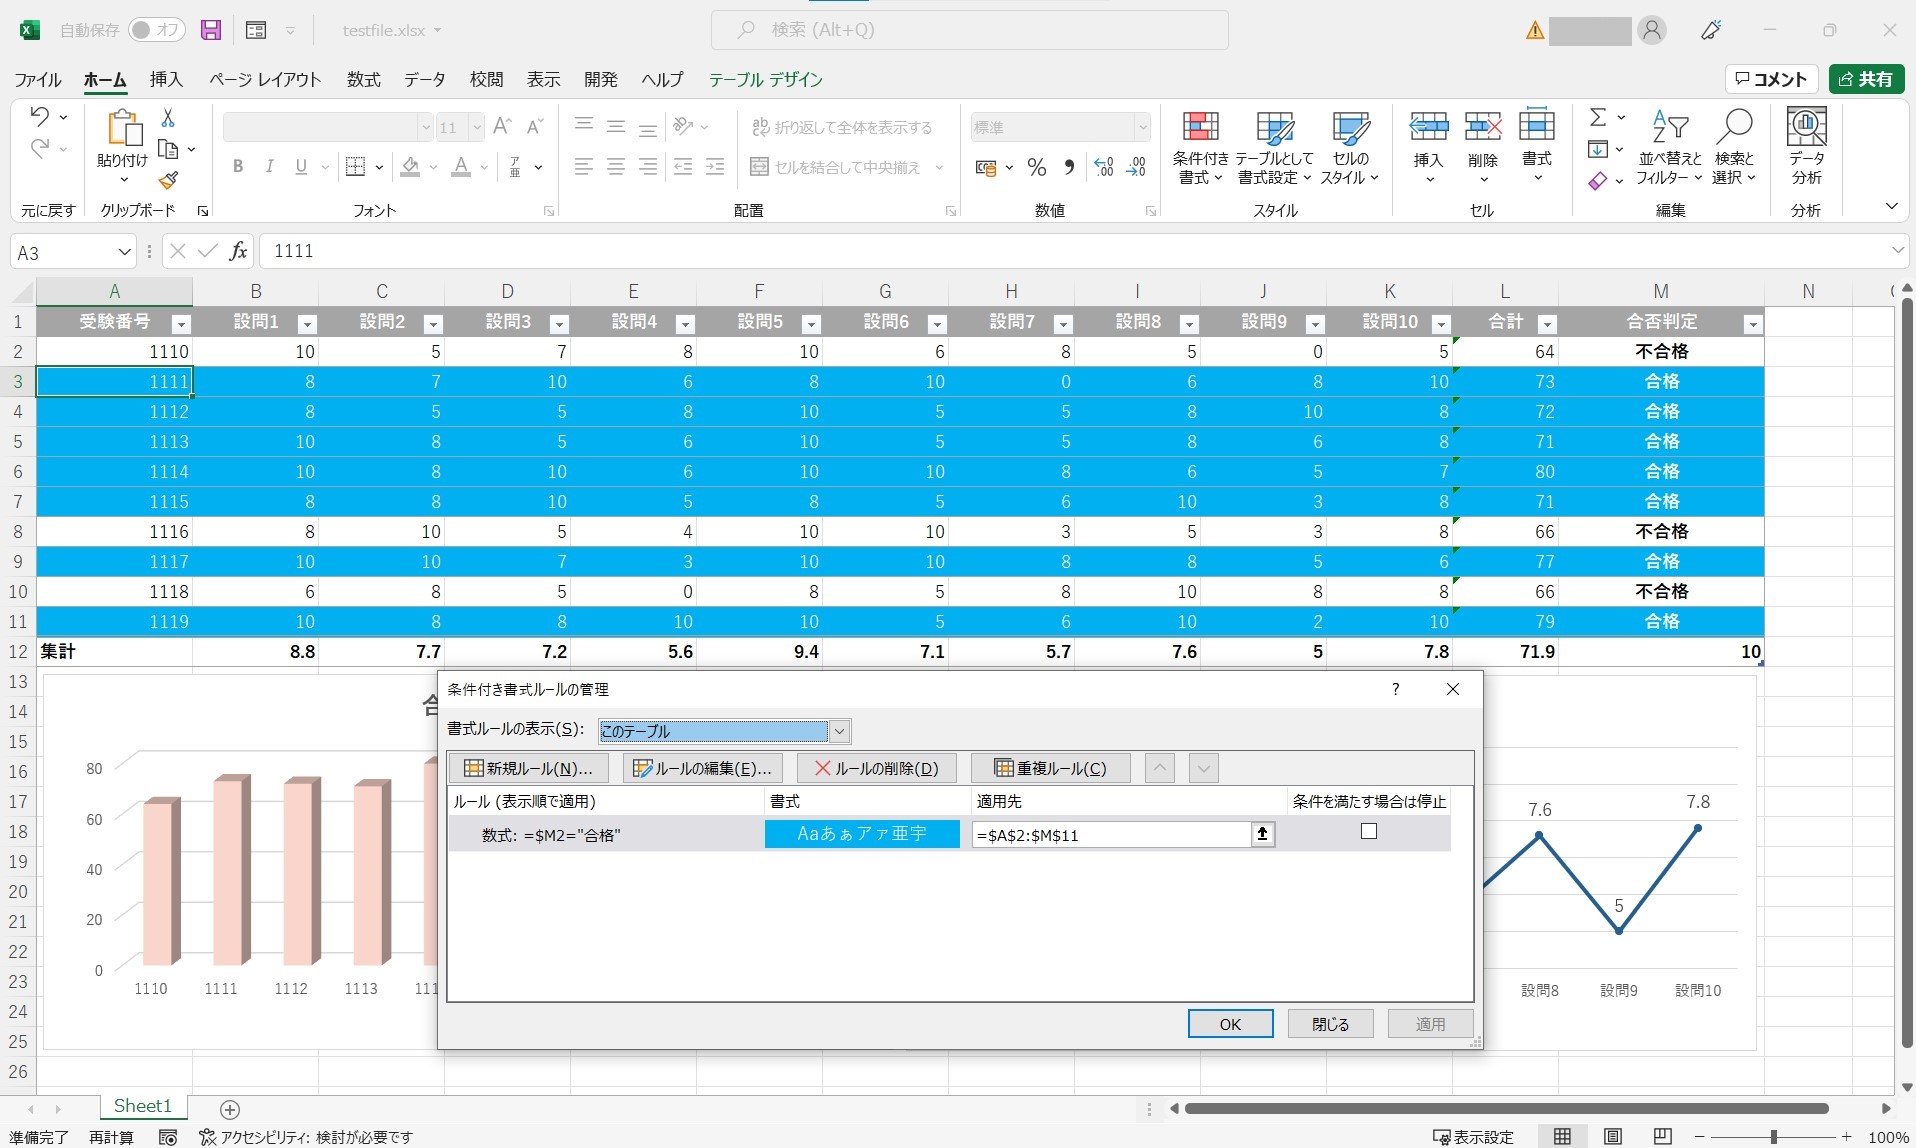Switch to Page Layout view icon
Screen dimensions: 1916x1148
click(x=1613, y=1137)
